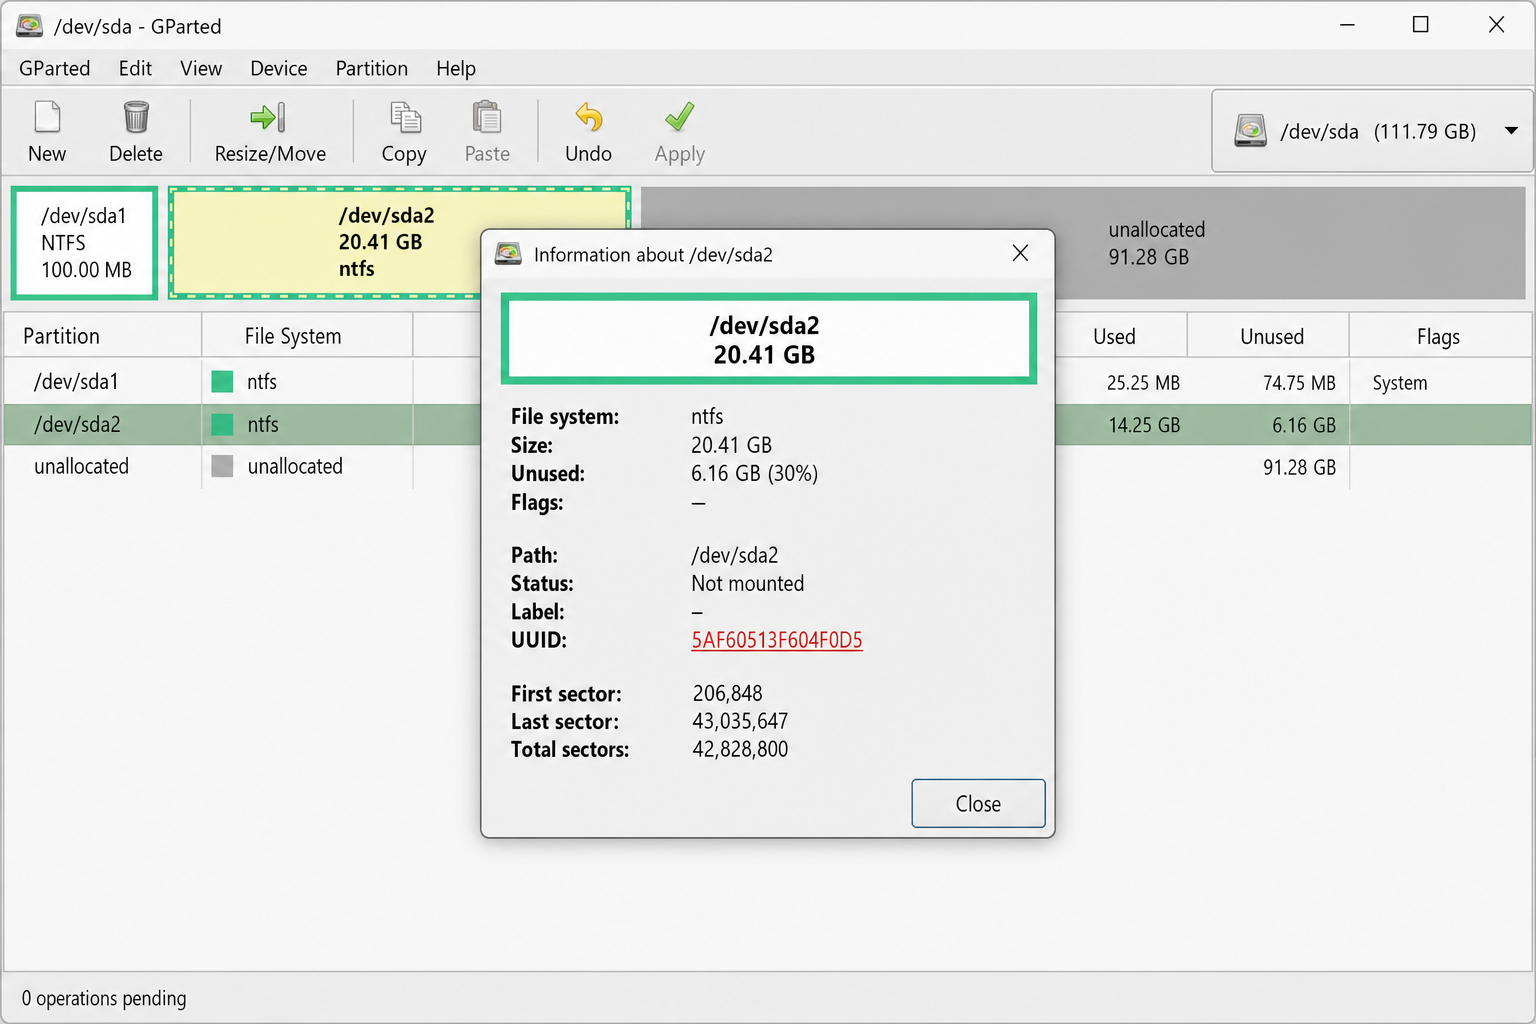
Task: Open the Partition menu
Action: 372,68
